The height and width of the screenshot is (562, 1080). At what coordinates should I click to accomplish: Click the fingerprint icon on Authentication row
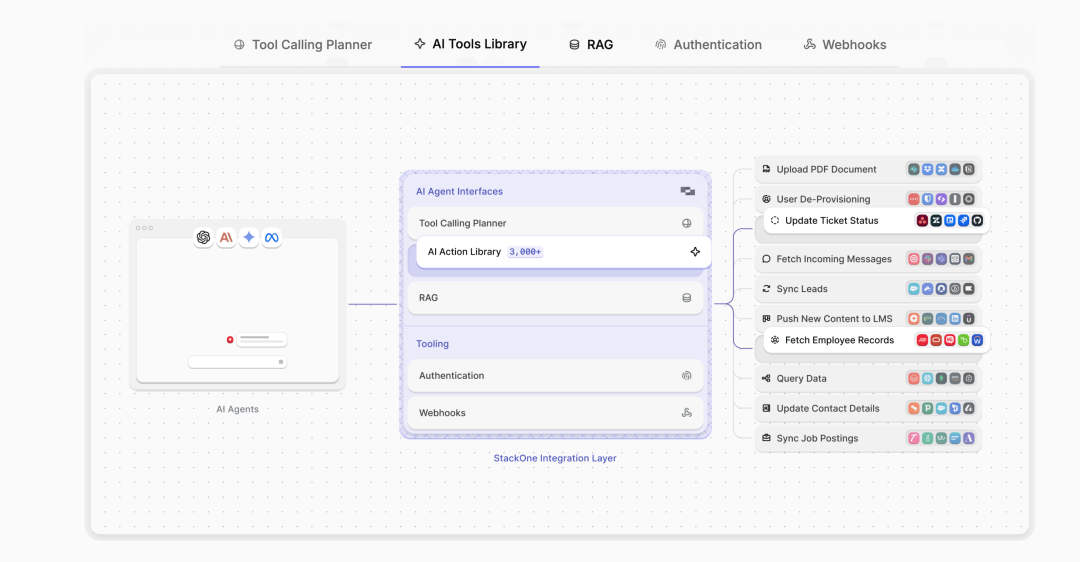click(x=687, y=375)
